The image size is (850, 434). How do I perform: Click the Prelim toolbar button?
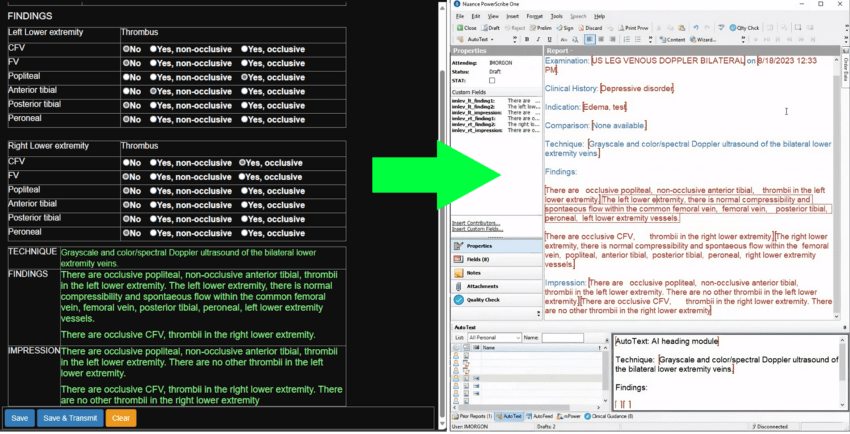coord(541,28)
